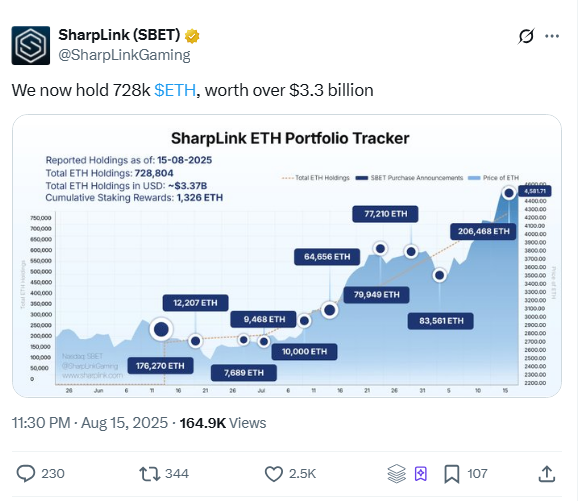The width and height of the screenshot is (578, 501).
Task: Repost the tweet with the retweet icon
Action: [x=149, y=474]
